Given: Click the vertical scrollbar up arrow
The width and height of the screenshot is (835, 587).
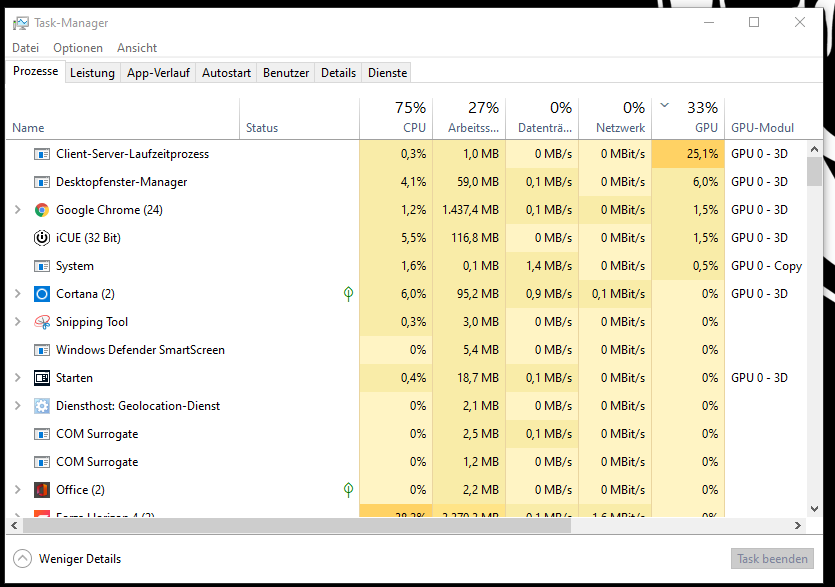Looking at the screenshot, I should [814, 150].
